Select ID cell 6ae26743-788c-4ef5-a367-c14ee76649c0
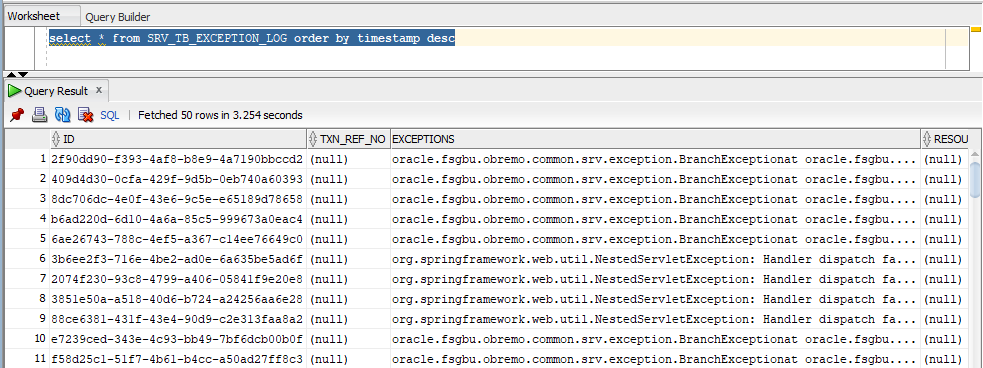This screenshot has height=368, width=983. click(178, 239)
